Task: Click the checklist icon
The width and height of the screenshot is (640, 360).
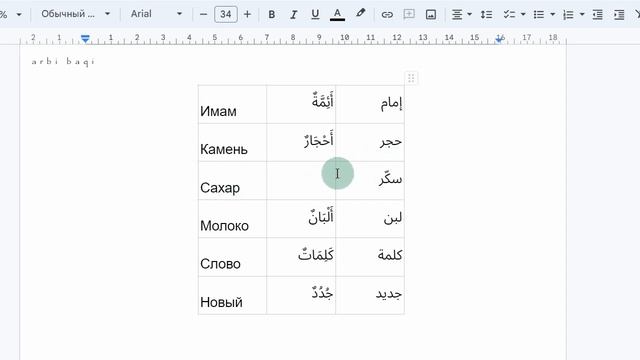Action: [509, 15]
